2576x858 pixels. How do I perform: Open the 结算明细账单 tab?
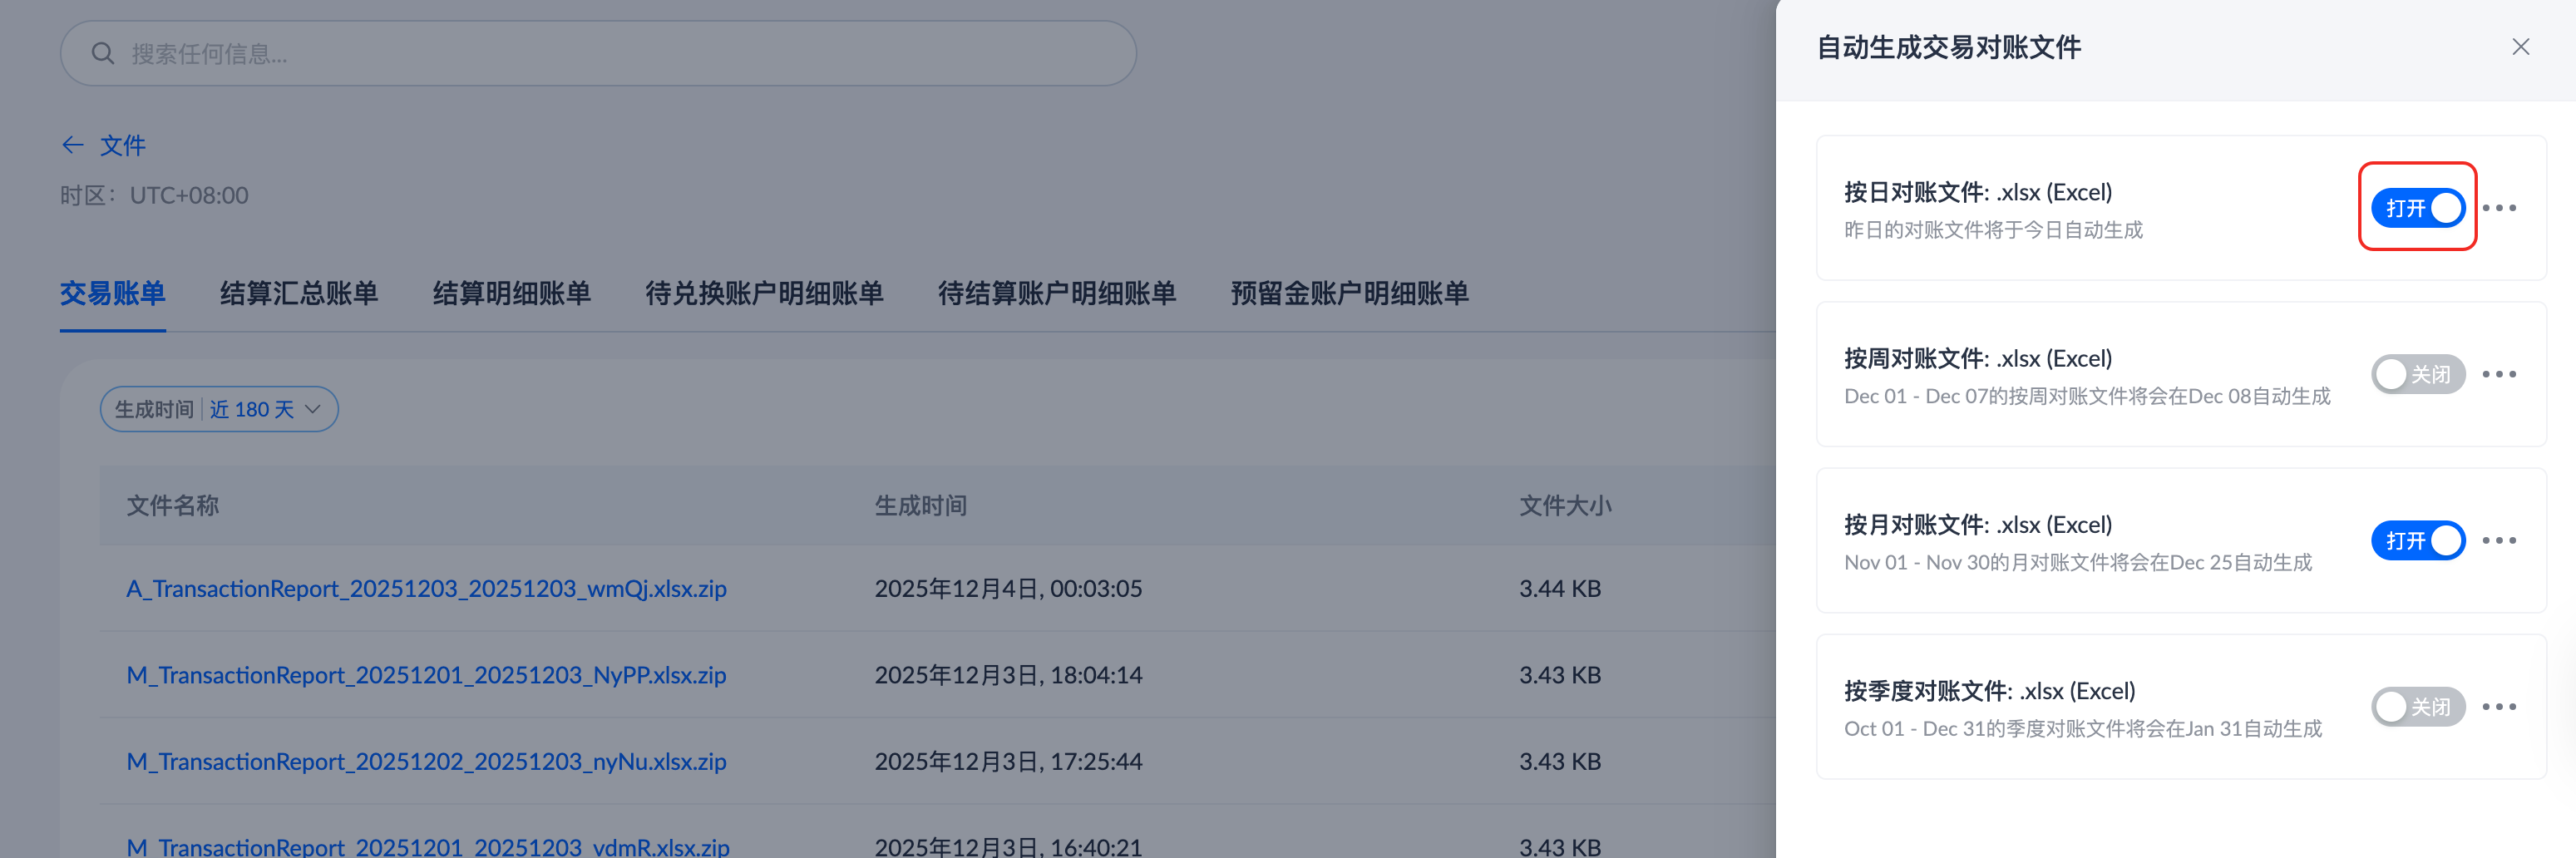tap(511, 293)
